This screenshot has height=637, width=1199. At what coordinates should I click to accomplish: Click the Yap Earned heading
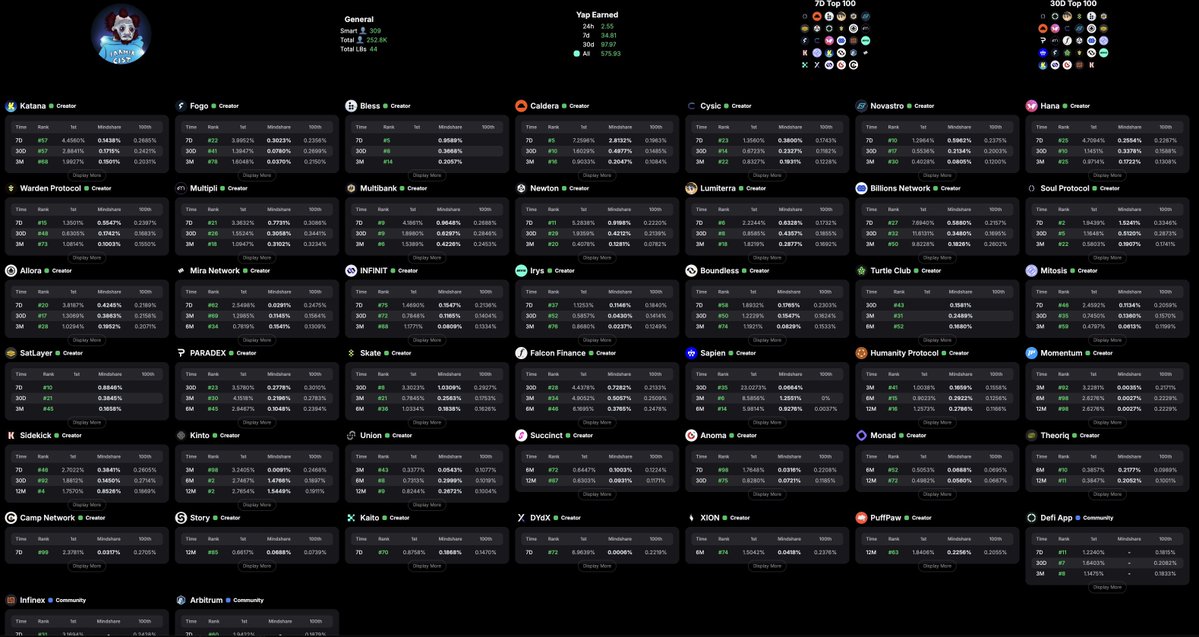pos(597,15)
